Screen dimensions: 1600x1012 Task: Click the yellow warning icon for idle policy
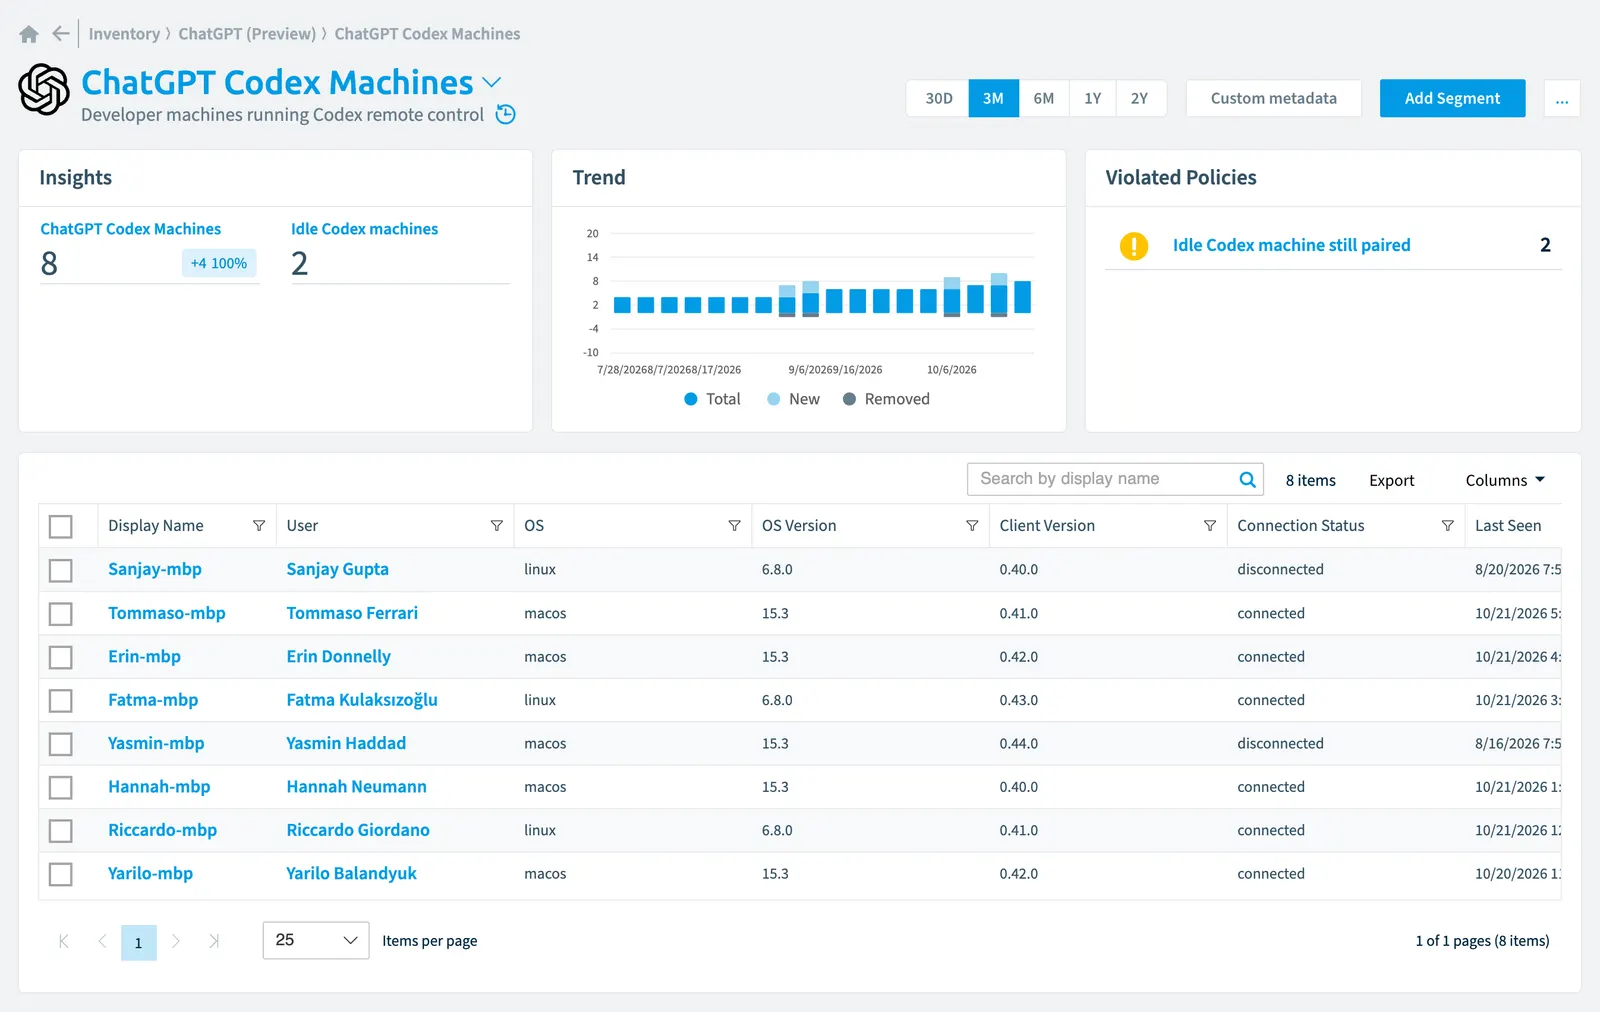1134,245
